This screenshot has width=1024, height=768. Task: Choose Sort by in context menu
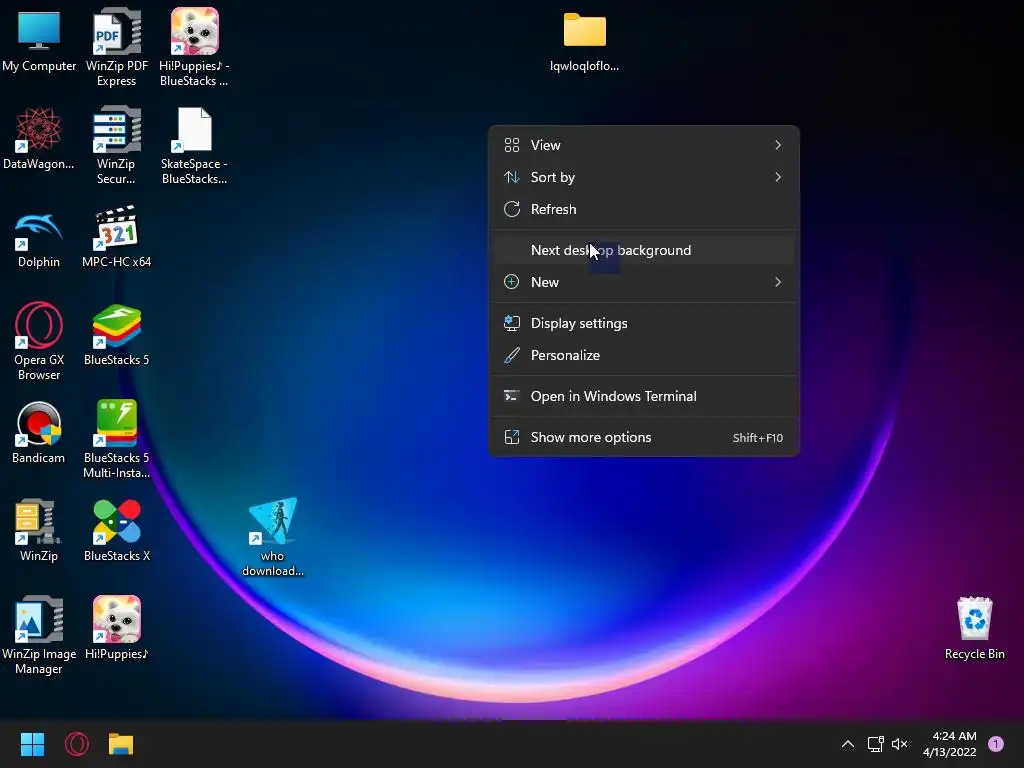pyautogui.click(x=644, y=177)
